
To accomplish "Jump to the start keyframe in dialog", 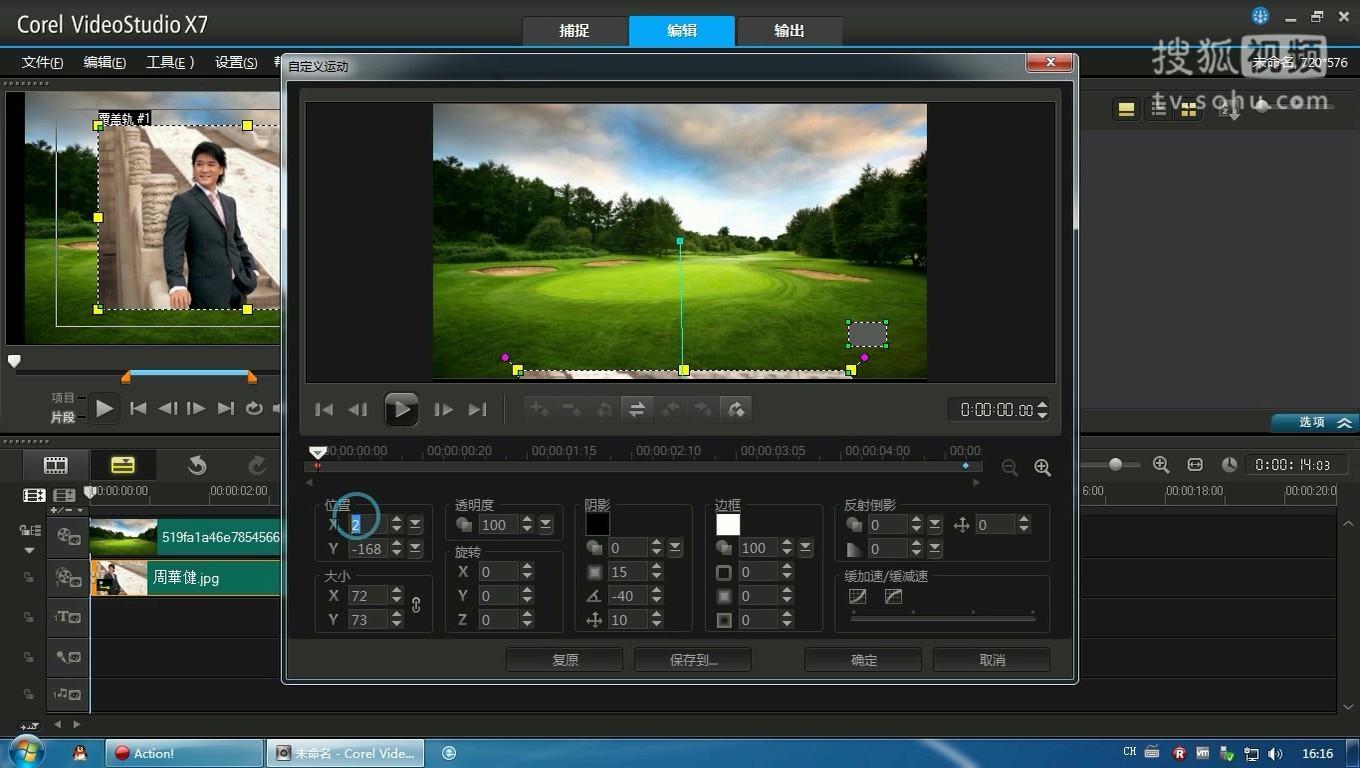I will [x=324, y=409].
